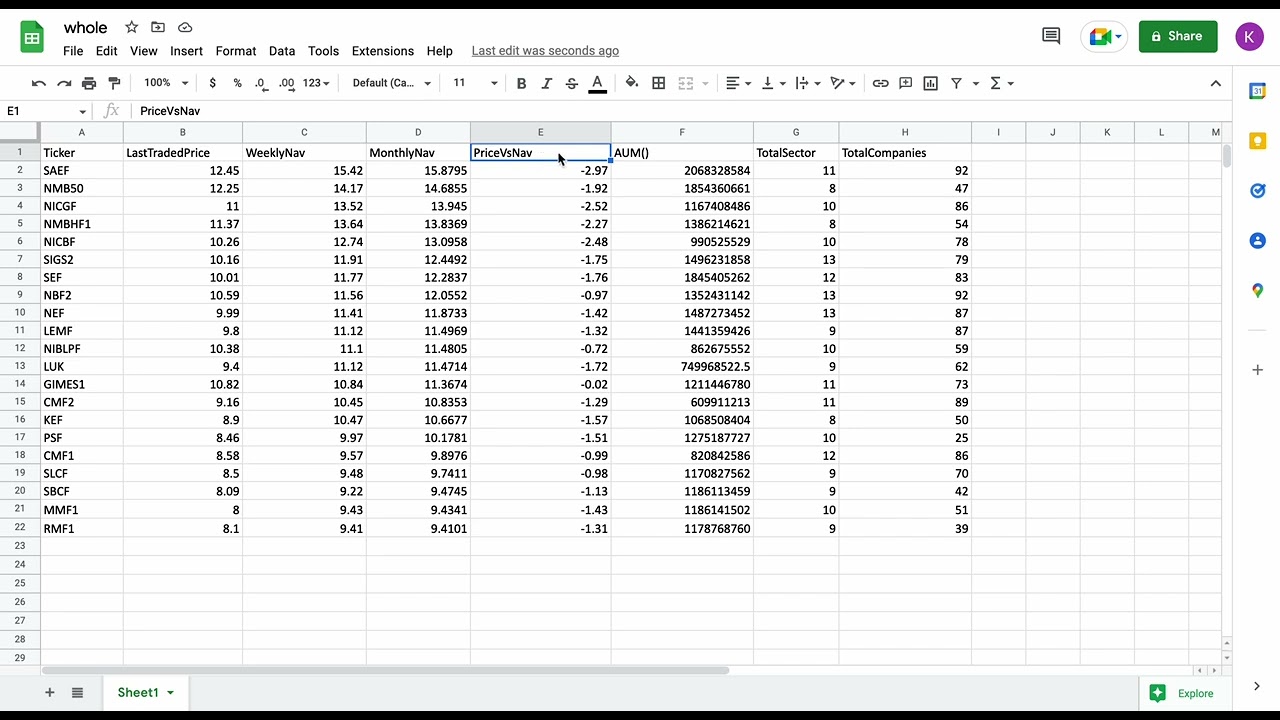Open the Sheet1 tab menu arrow
Image resolution: width=1280 pixels, height=720 pixels.
coord(170,693)
